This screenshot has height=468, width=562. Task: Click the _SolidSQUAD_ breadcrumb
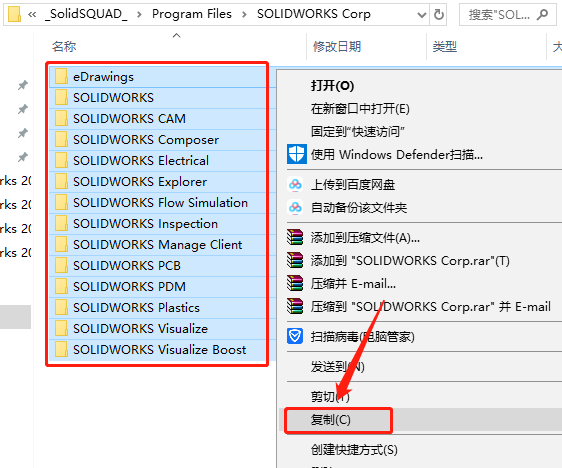(86, 14)
